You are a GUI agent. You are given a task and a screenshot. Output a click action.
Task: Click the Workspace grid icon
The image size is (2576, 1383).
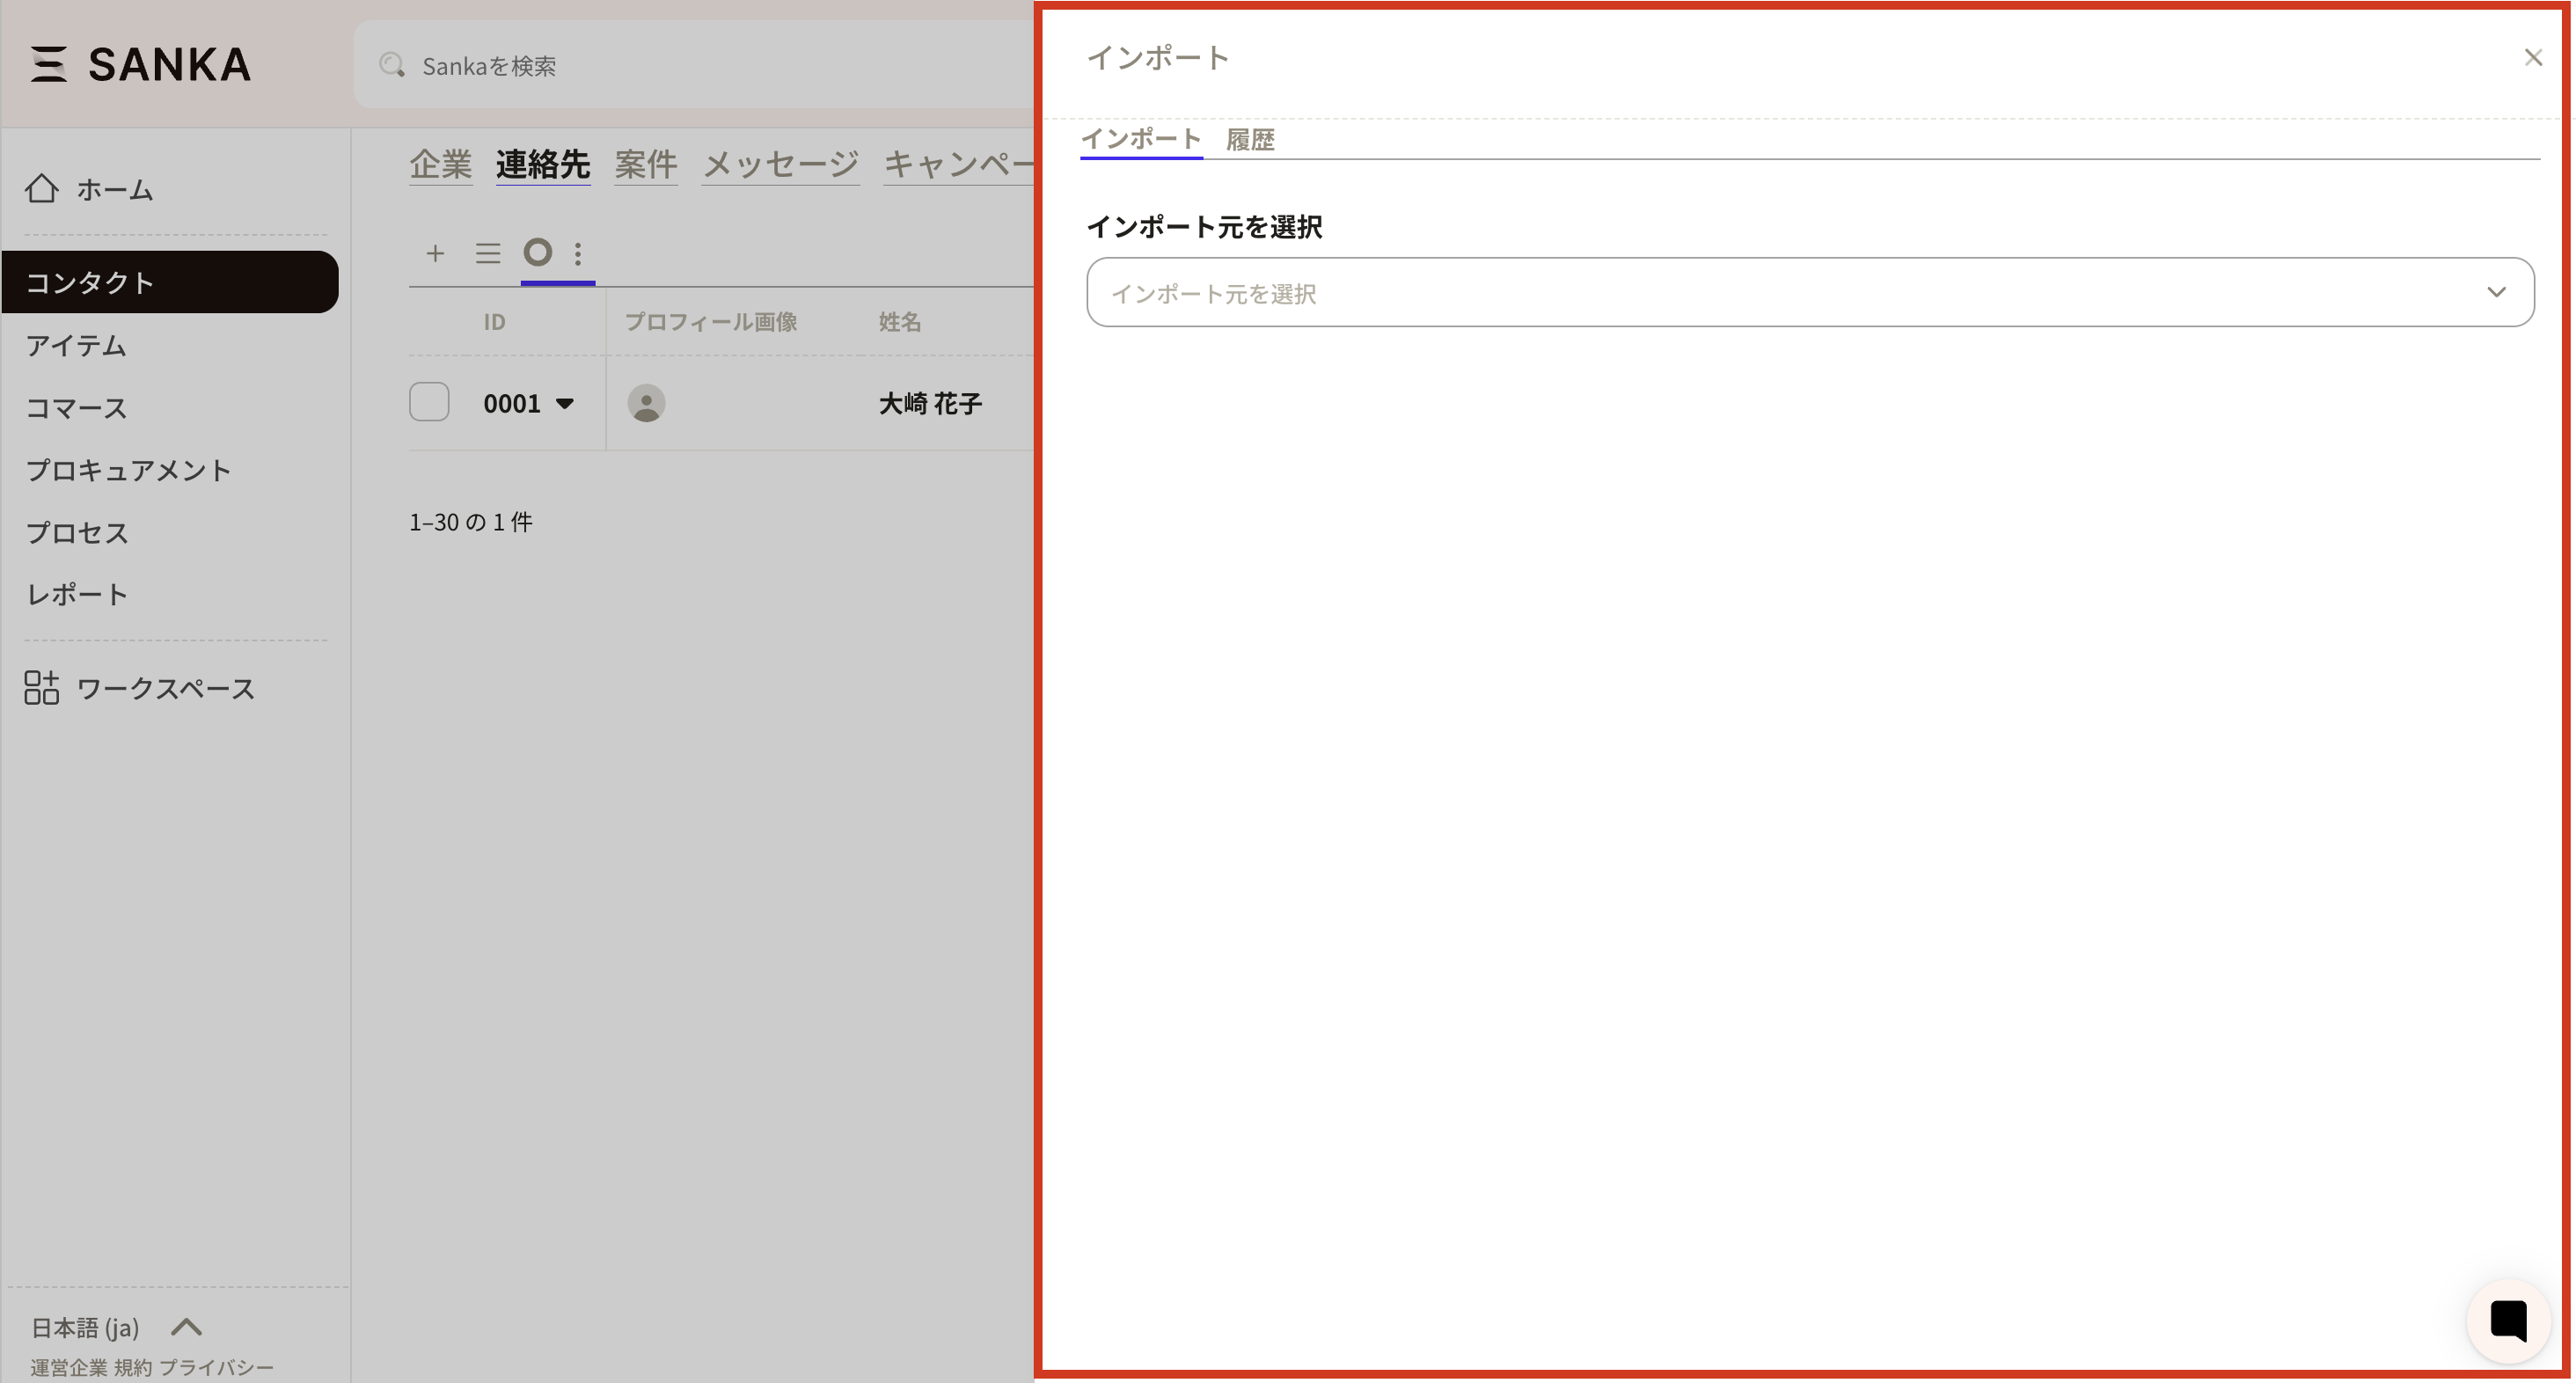click(x=42, y=688)
